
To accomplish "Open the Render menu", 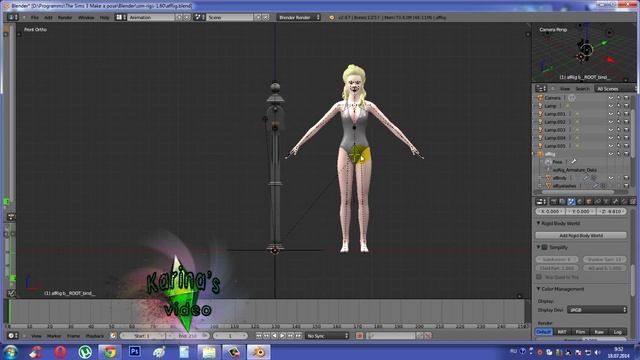I will coord(65,18).
